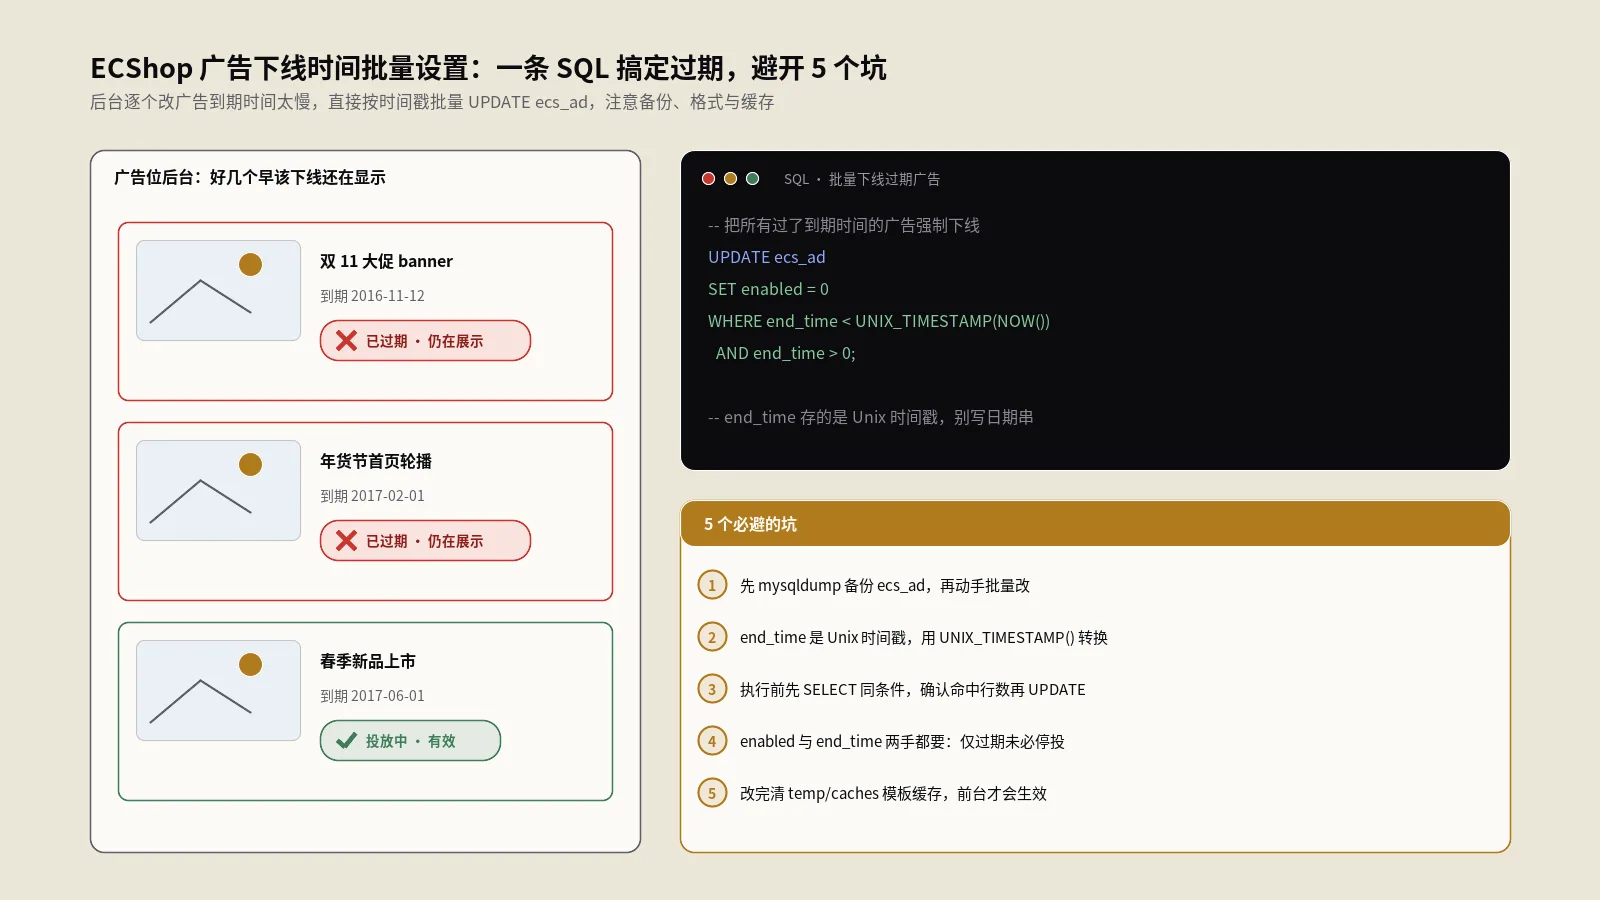1600x900 pixels.
Task: Click the tip enabled 与 end_time 两手都要
Action: (x=902, y=741)
